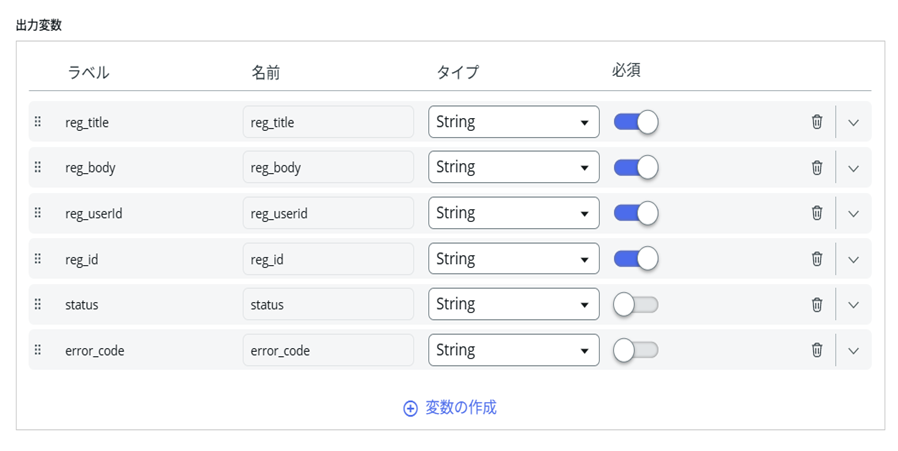
Task: Turn off required switch for reg_id
Action: (x=636, y=259)
